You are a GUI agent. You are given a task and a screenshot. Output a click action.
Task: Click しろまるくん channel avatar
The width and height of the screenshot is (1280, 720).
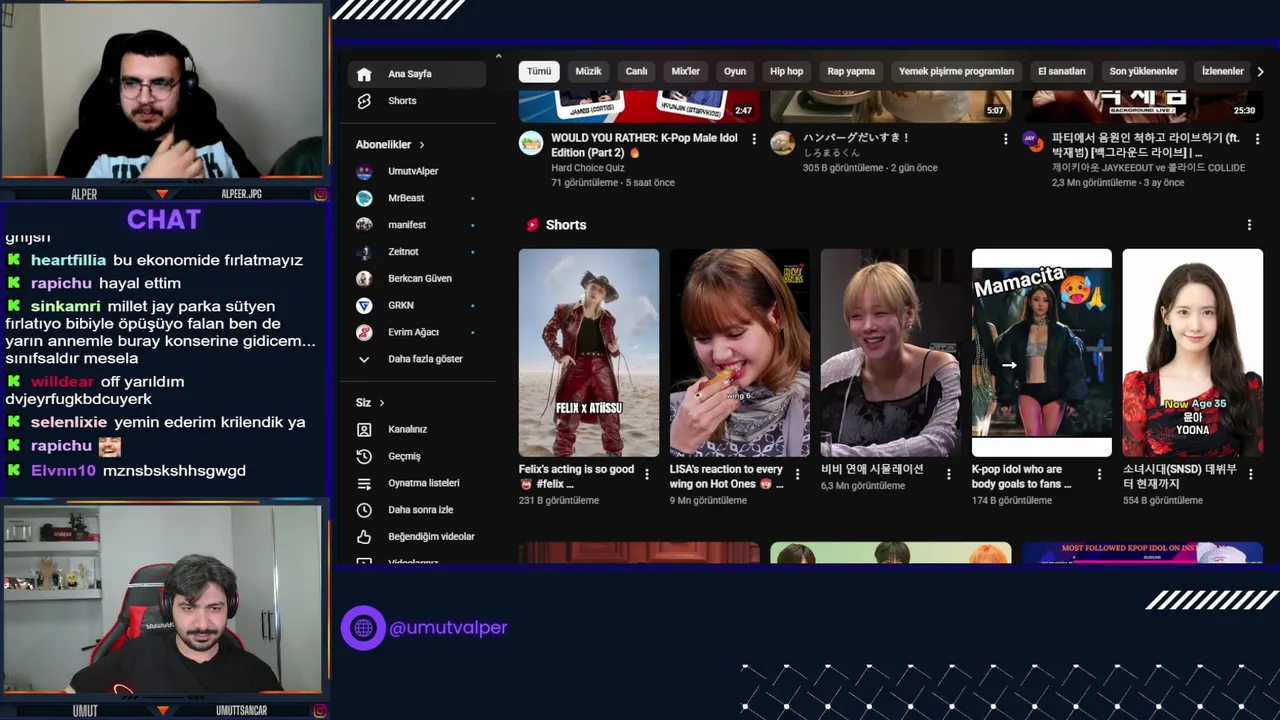[782, 143]
